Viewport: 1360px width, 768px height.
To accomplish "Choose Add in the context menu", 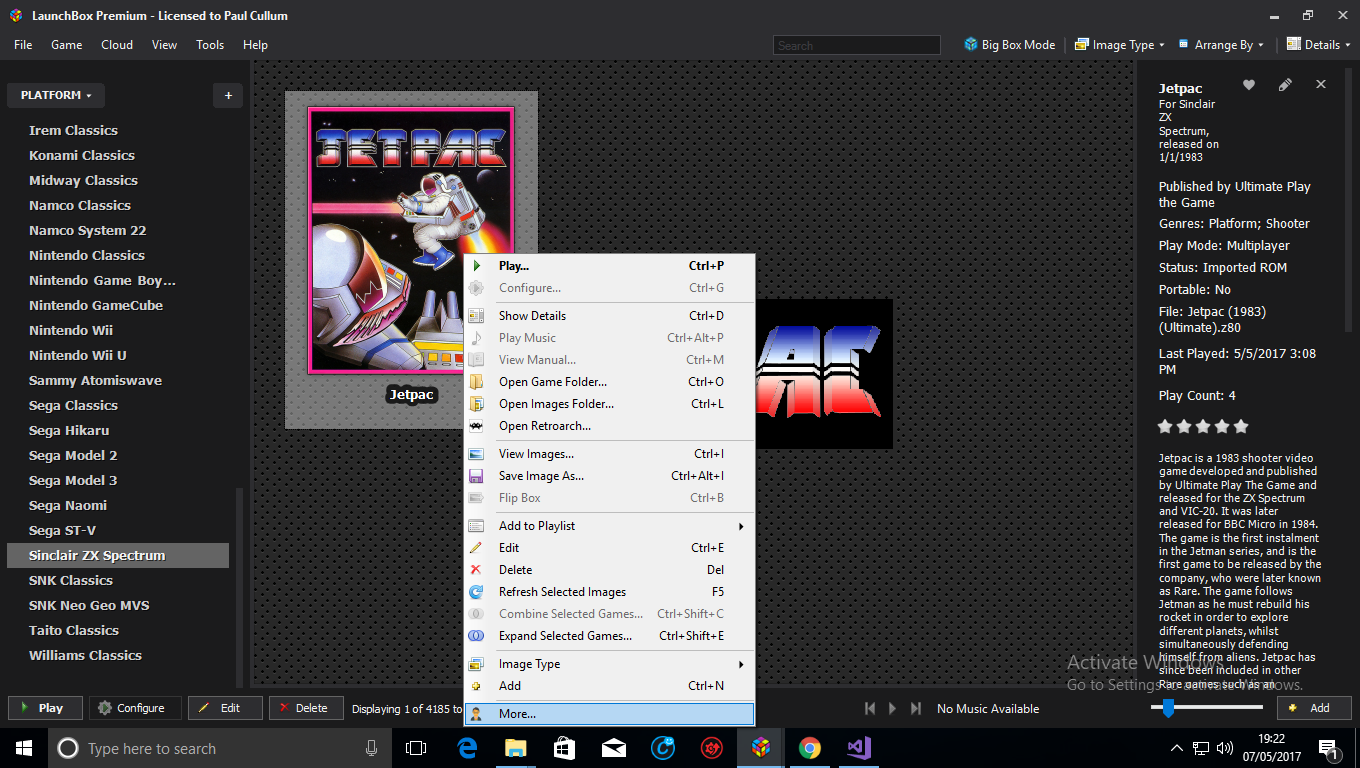I will [610, 686].
